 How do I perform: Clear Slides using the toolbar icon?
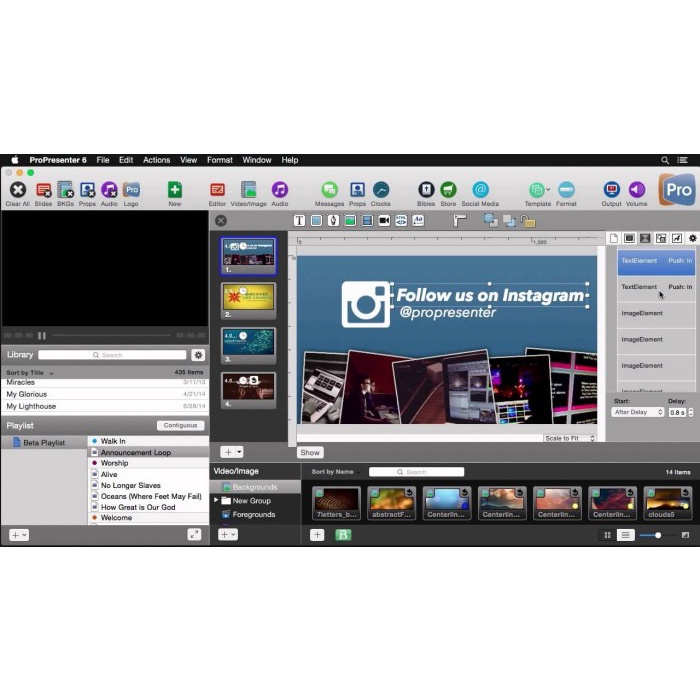[x=43, y=190]
